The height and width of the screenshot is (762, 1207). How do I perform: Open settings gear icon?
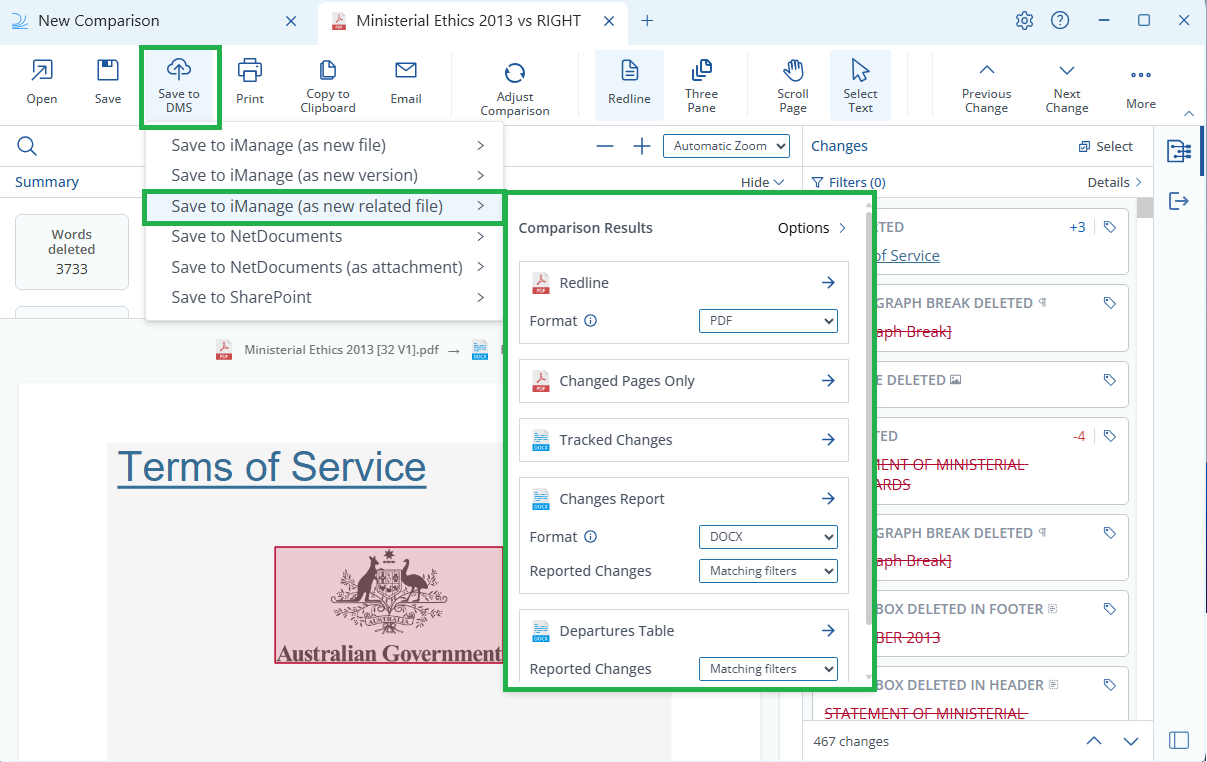pos(1024,21)
